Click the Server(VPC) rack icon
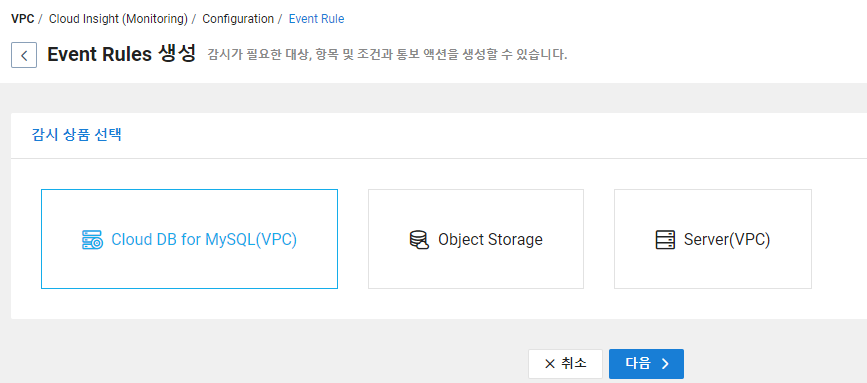 [665, 240]
